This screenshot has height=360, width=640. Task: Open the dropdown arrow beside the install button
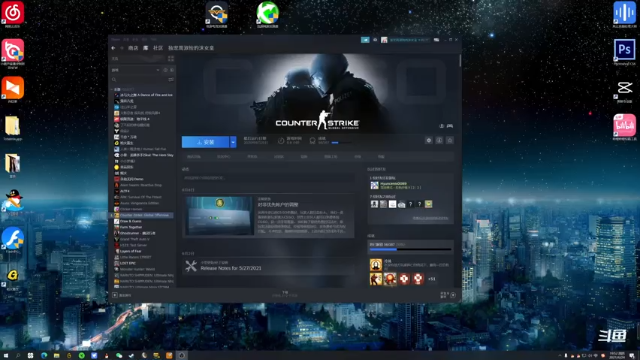tap(233, 142)
